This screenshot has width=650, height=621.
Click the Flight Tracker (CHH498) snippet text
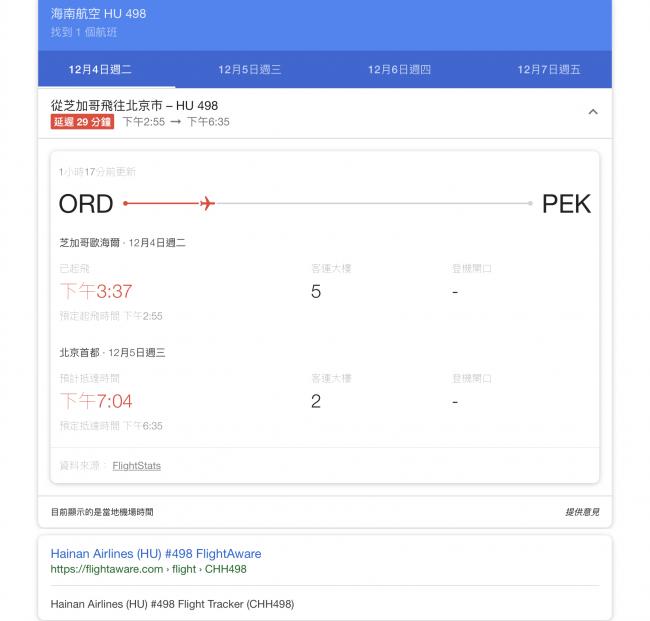coord(172,604)
